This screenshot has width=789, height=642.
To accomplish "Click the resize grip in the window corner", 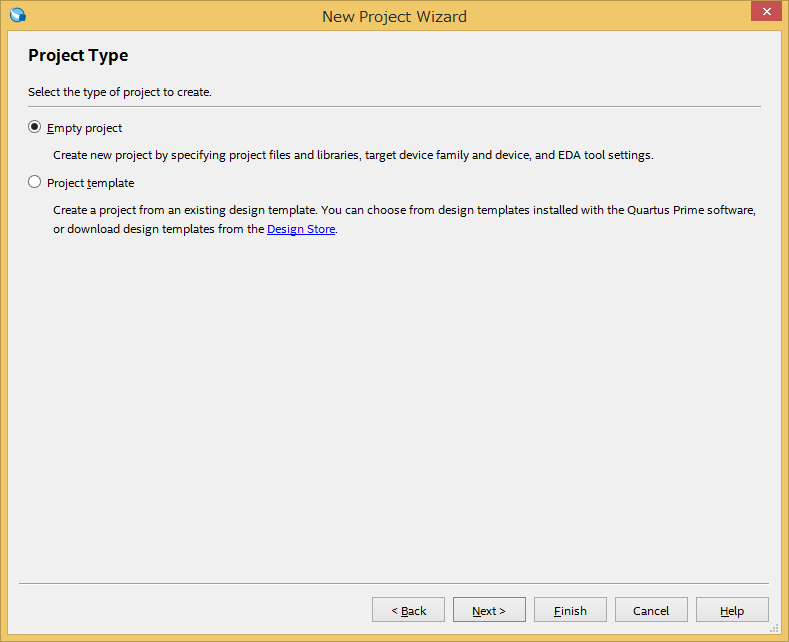I will (774, 628).
